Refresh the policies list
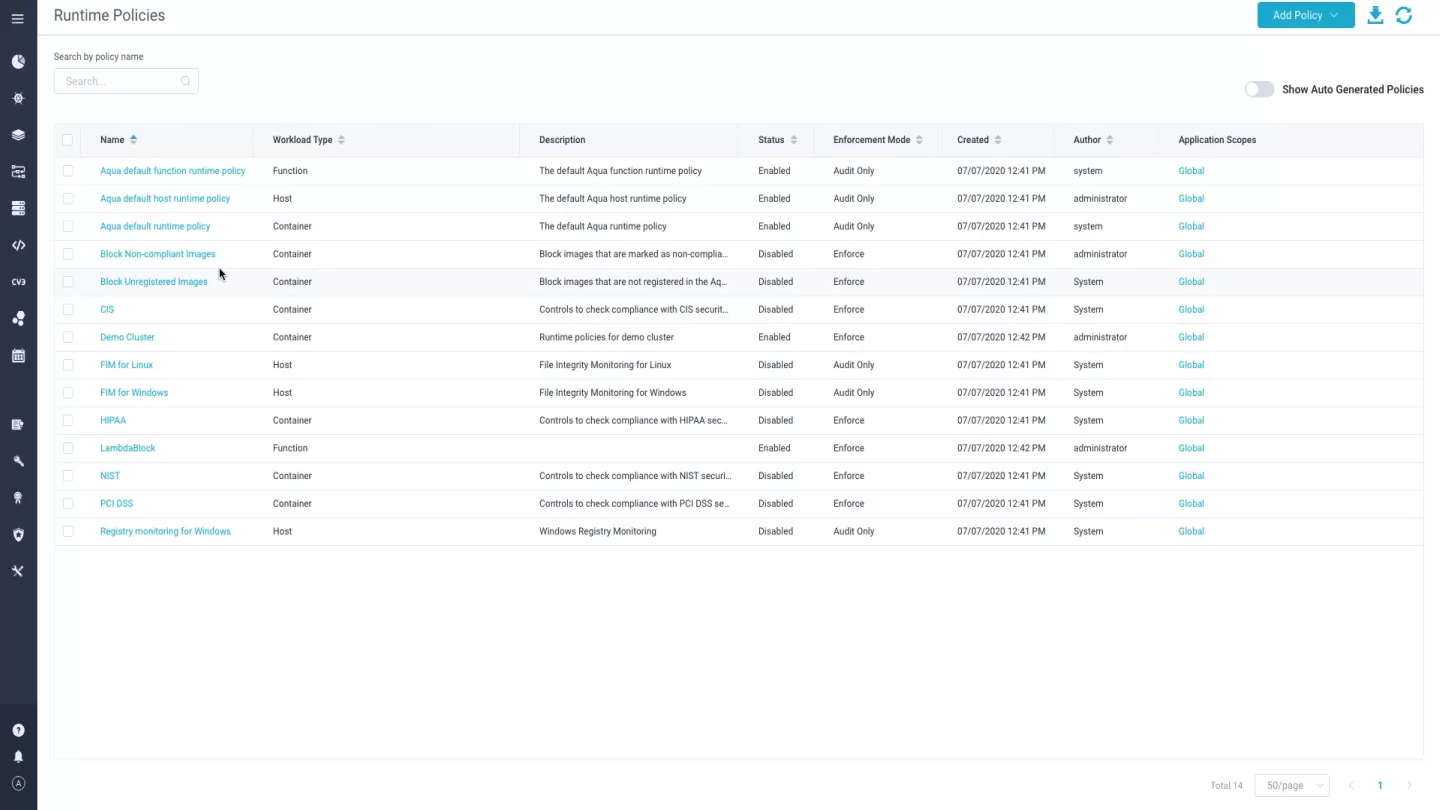 click(1404, 15)
